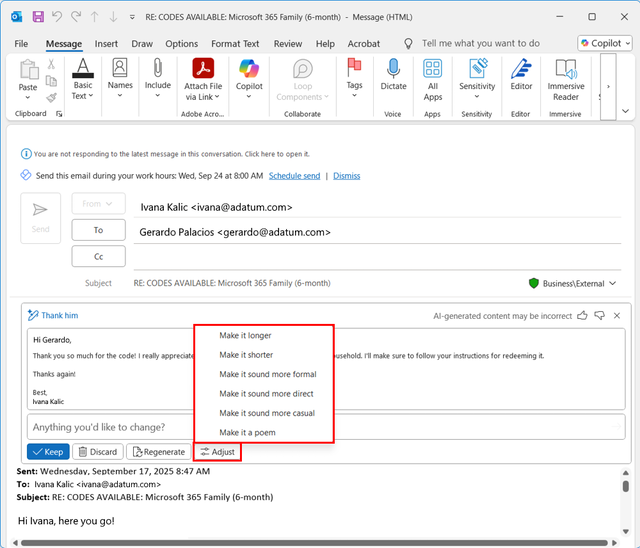The width and height of the screenshot is (640, 548).
Task: Click the Cc button
Action: tap(98, 257)
